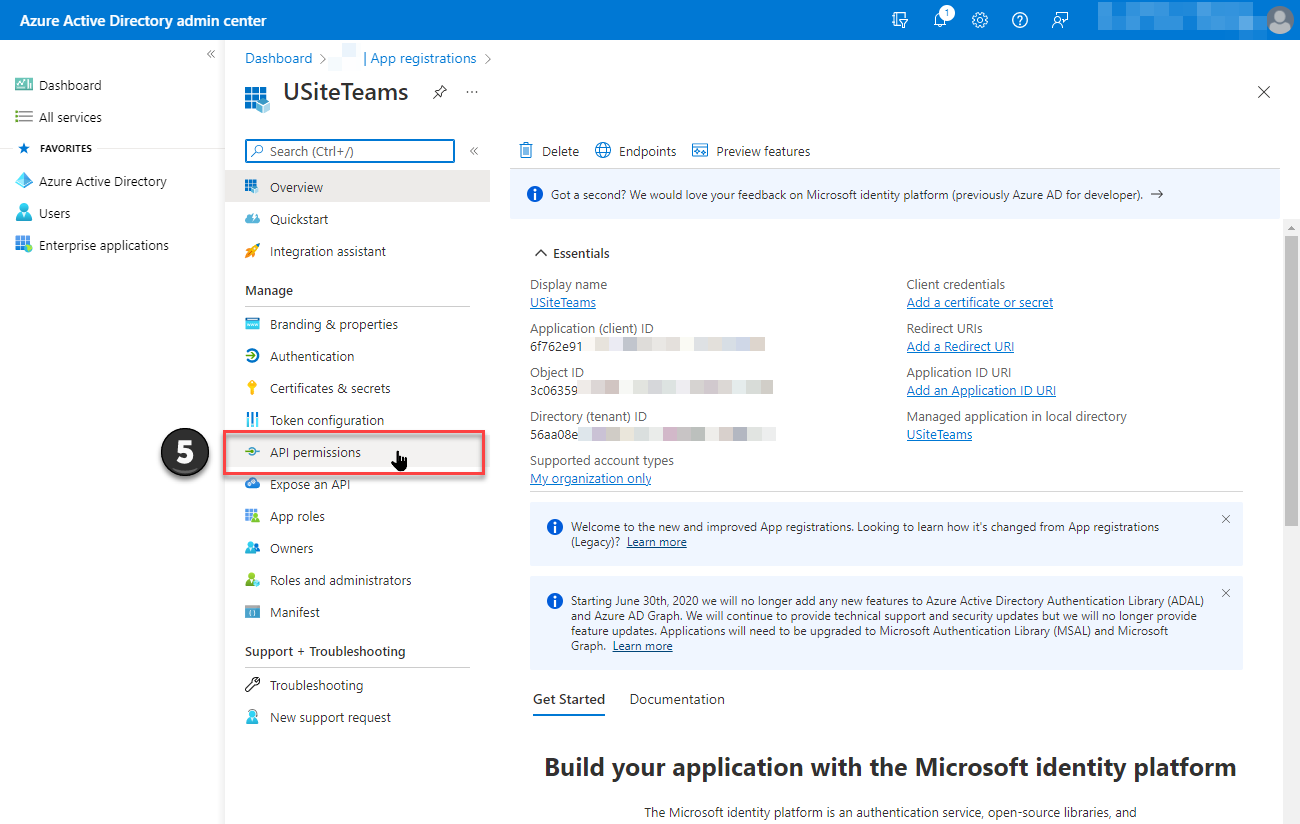
Task: Click the Authentication icon
Action: click(x=252, y=356)
